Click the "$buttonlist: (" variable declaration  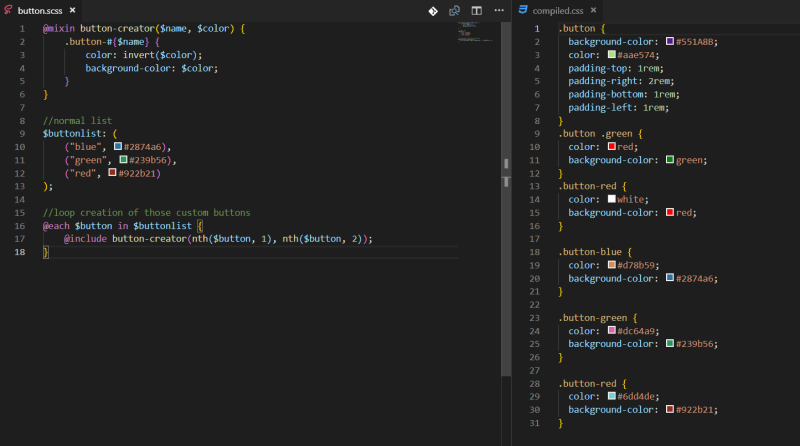tap(80, 134)
